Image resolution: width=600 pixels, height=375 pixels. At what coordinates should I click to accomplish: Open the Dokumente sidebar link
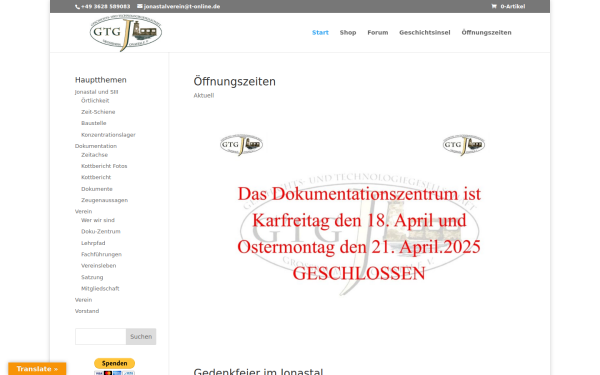pos(97,189)
